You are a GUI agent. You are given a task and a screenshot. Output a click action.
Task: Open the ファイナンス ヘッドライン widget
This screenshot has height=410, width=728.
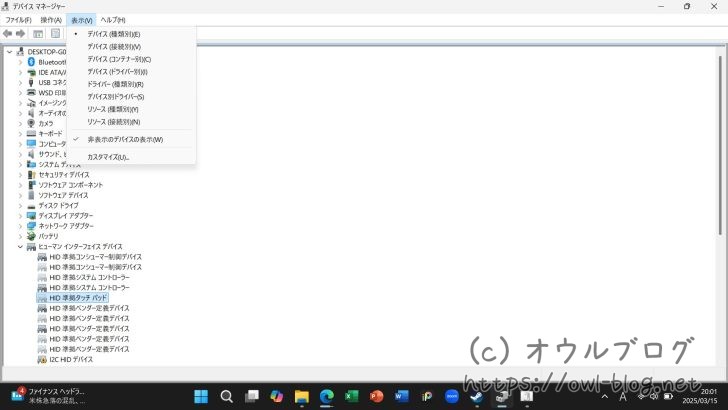pyautogui.click(x=47, y=396)
